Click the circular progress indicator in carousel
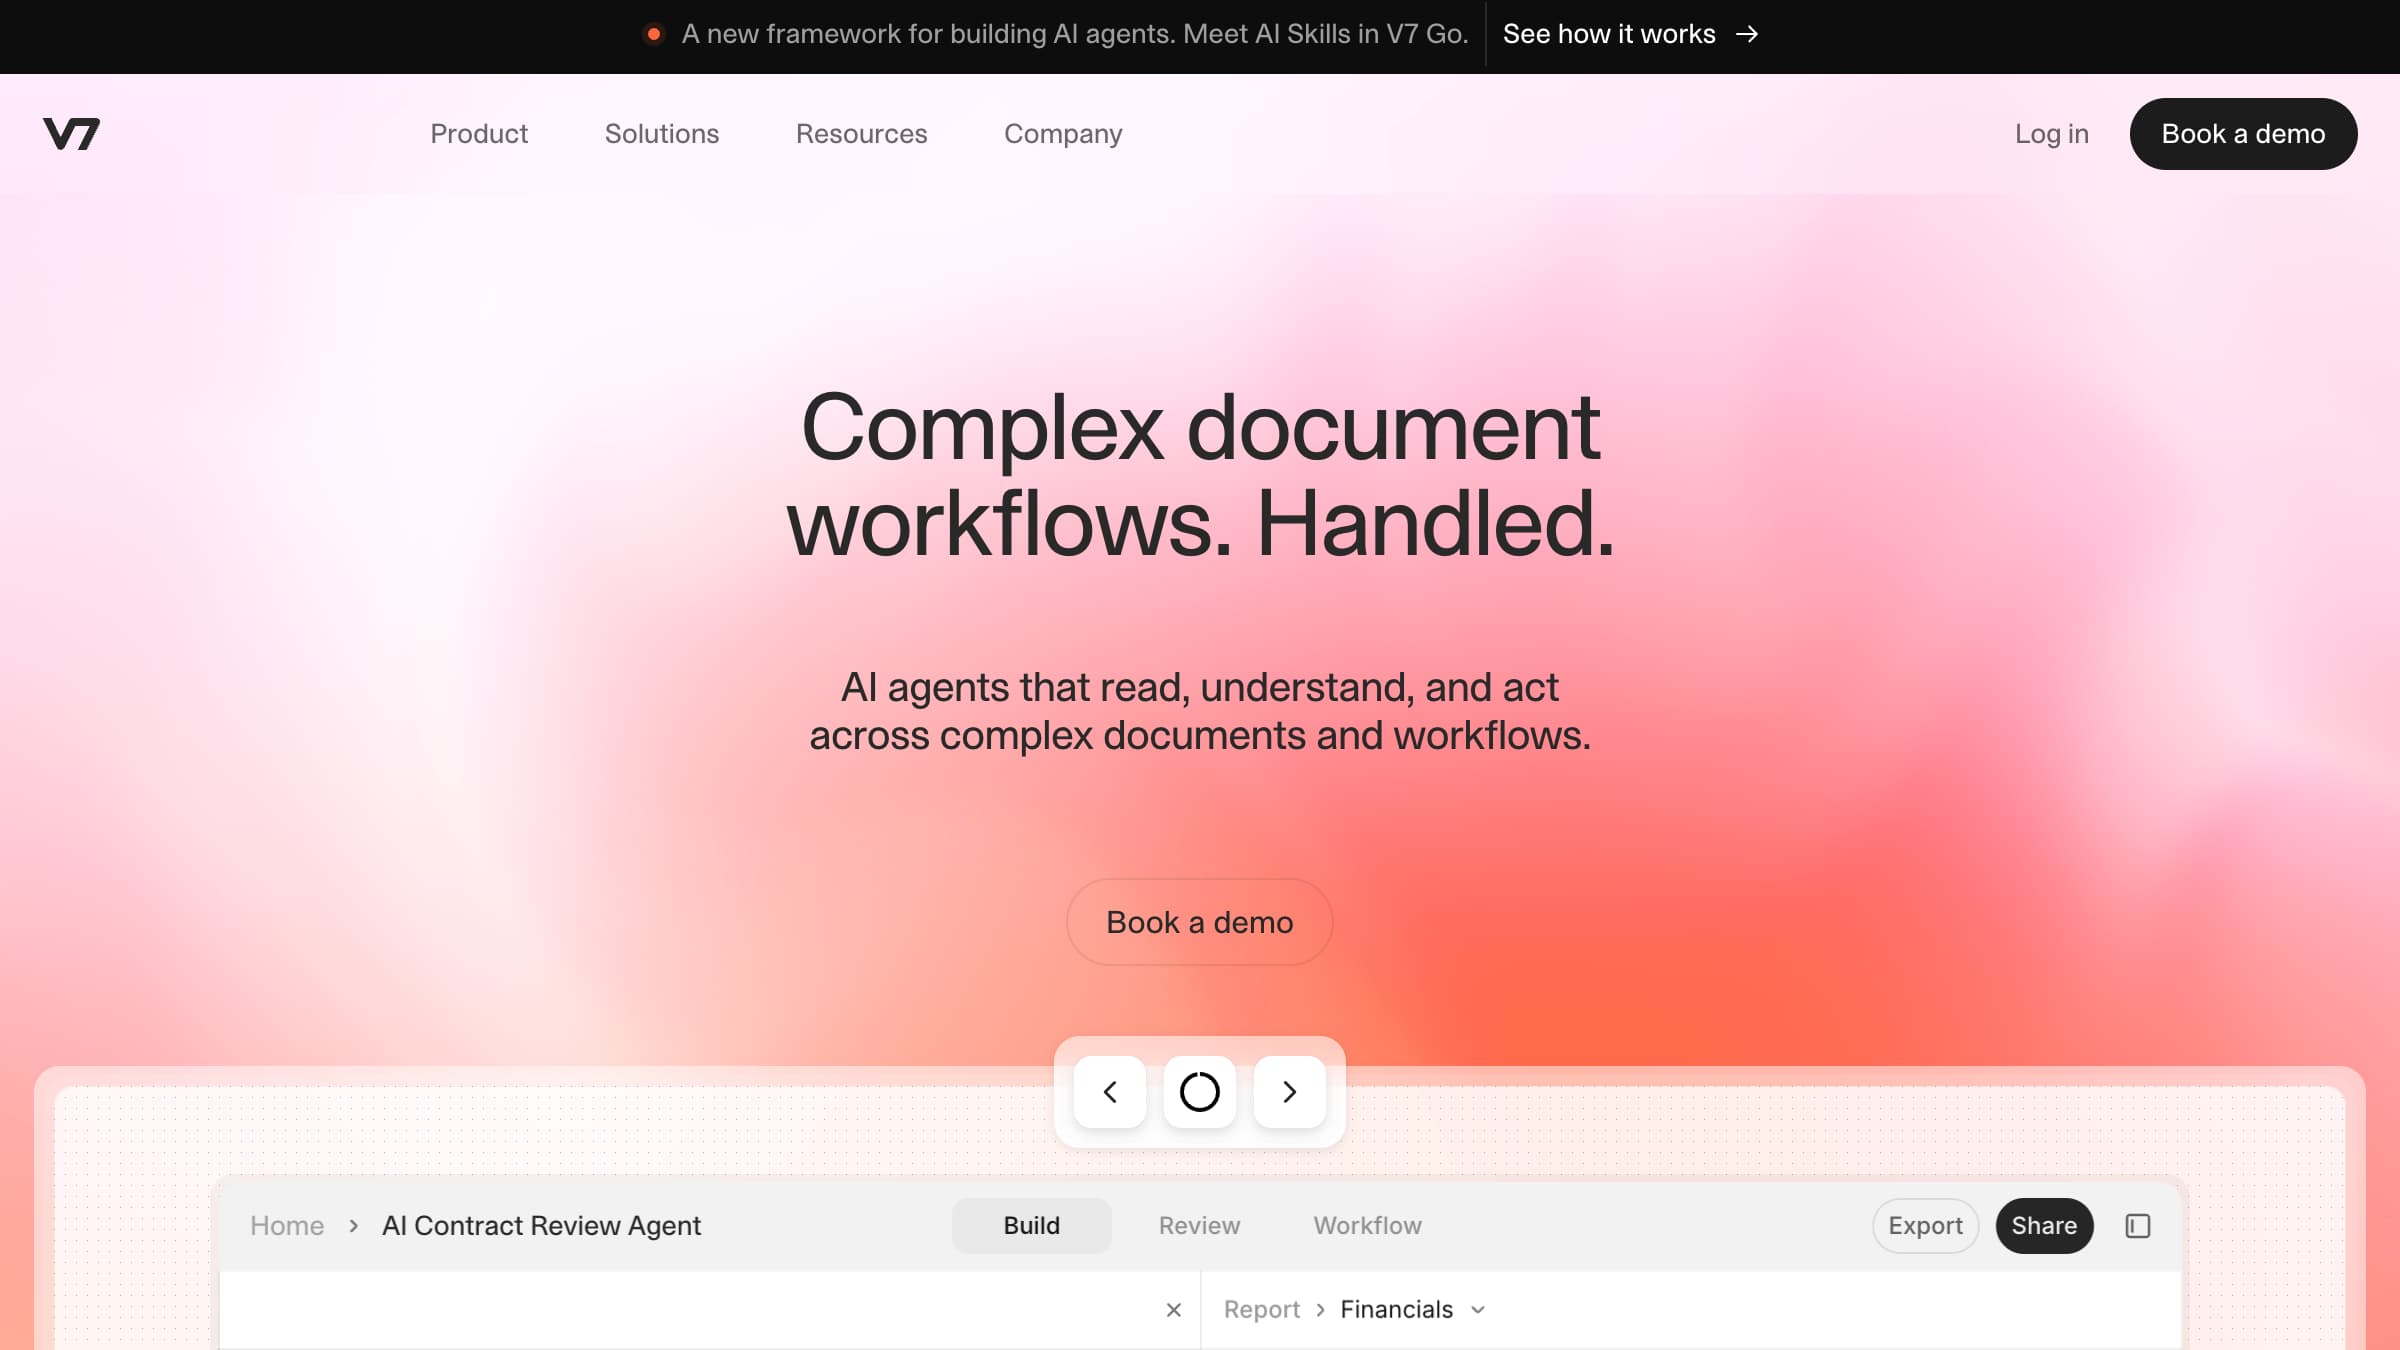Viewport: 2400px width, 1350px height. (x=1199, y=1092)
